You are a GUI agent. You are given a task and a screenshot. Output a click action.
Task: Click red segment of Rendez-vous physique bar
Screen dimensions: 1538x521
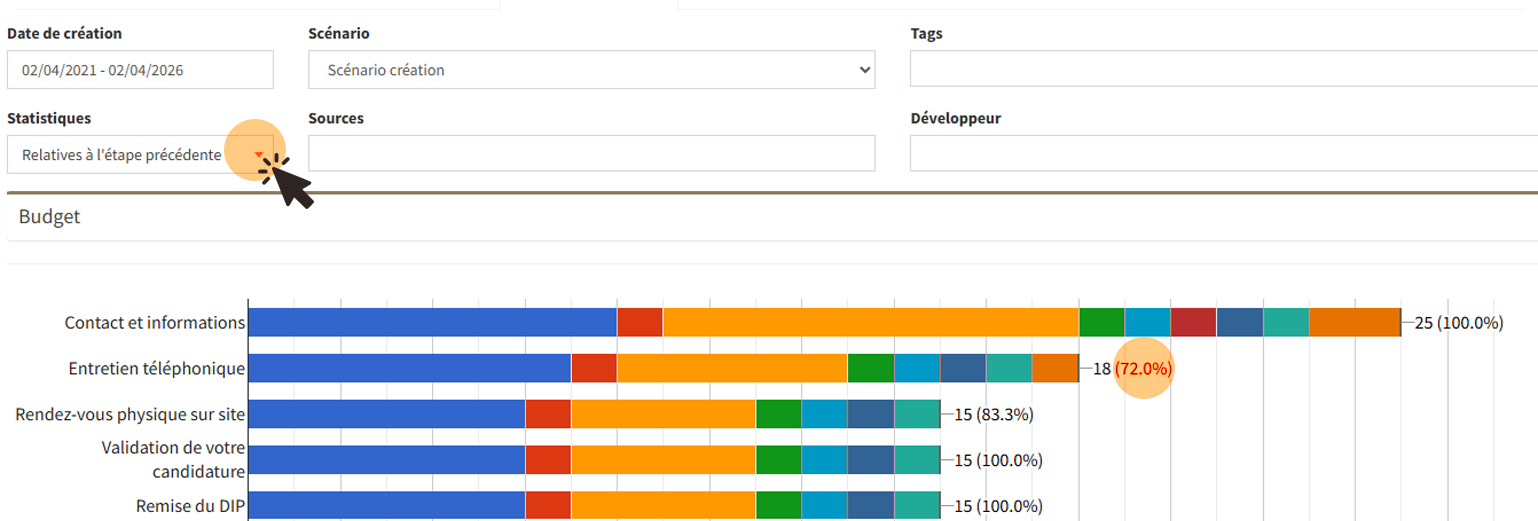click(x=548, y=414)
